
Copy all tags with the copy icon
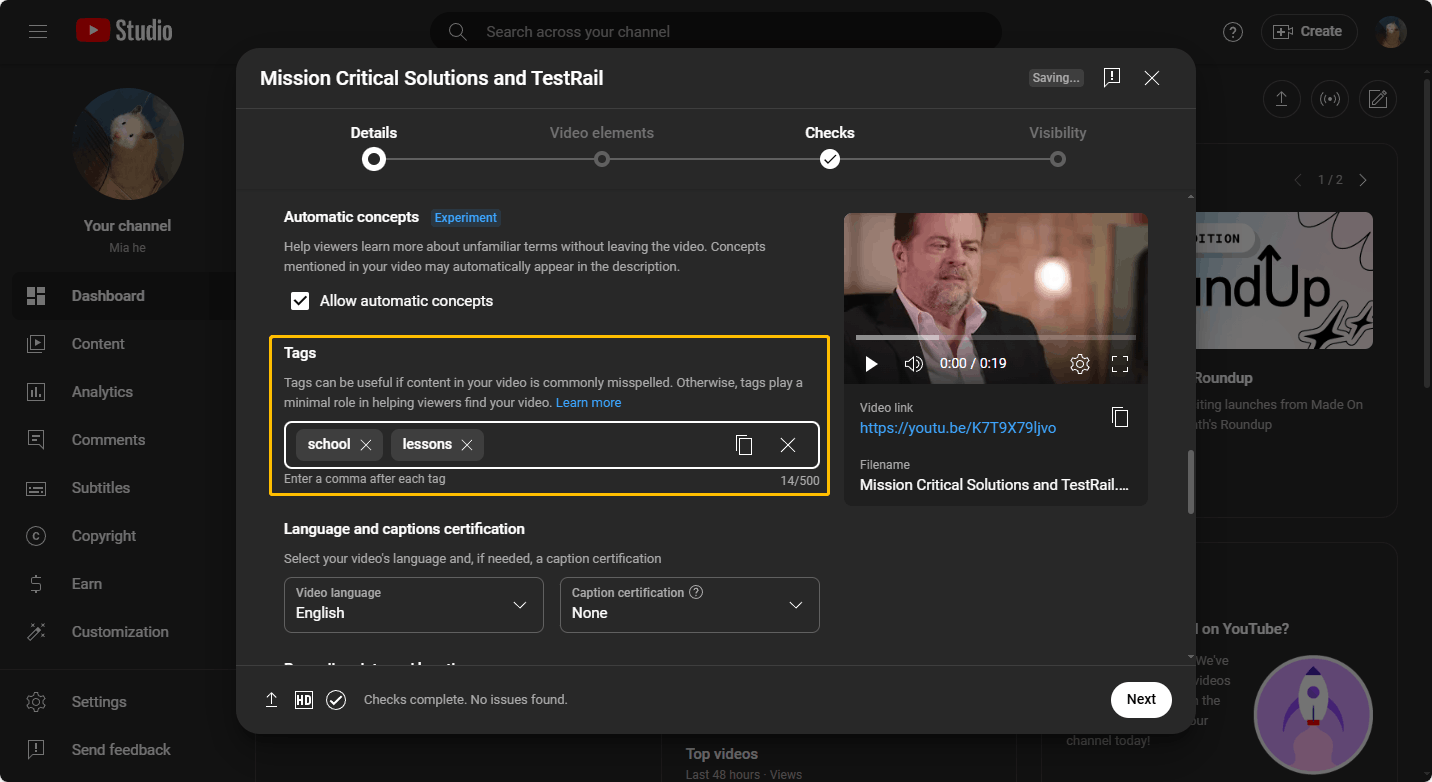(x=744, y=445)
